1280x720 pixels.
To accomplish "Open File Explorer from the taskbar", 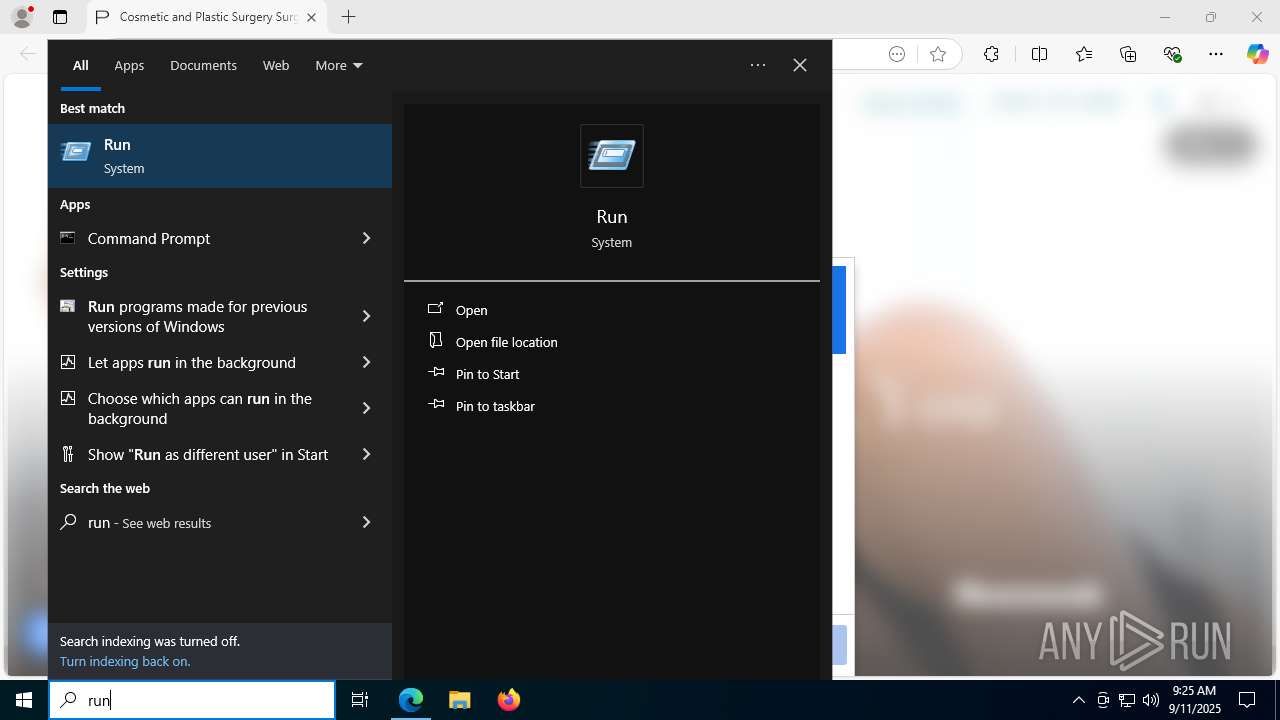I will click(x=459, y=700).
